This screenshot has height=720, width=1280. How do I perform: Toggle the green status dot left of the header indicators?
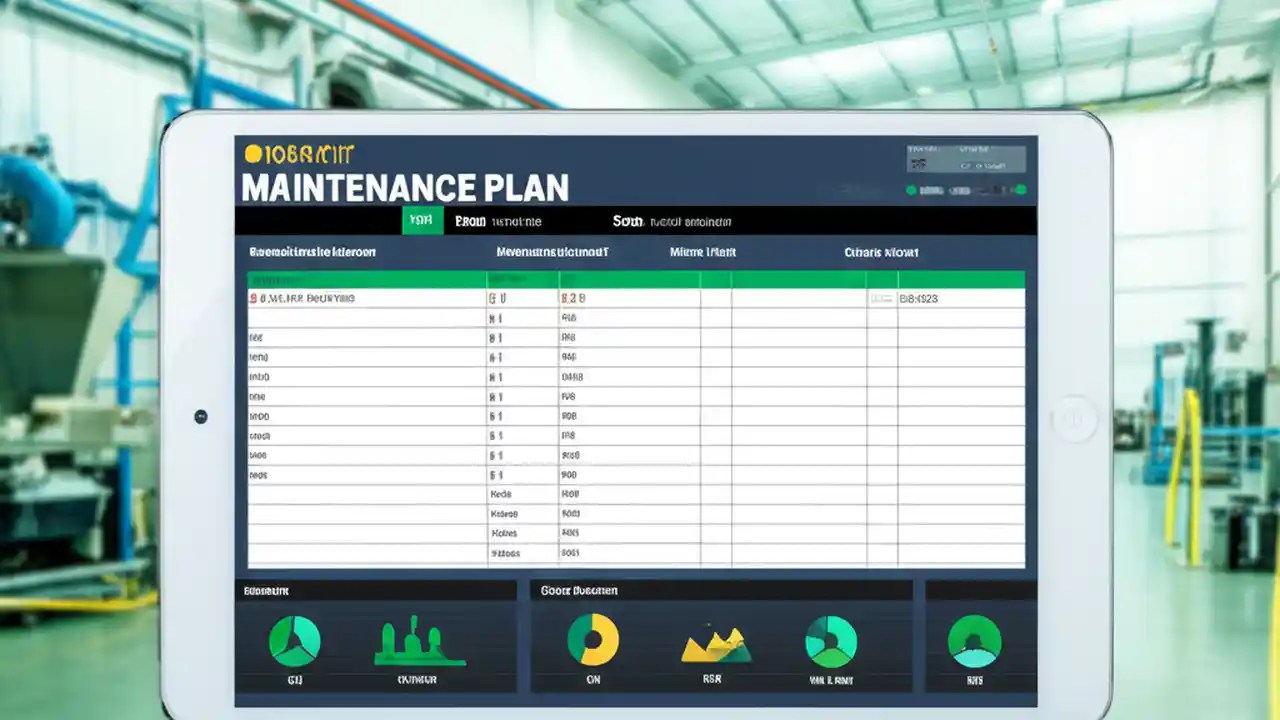[911, 190]
